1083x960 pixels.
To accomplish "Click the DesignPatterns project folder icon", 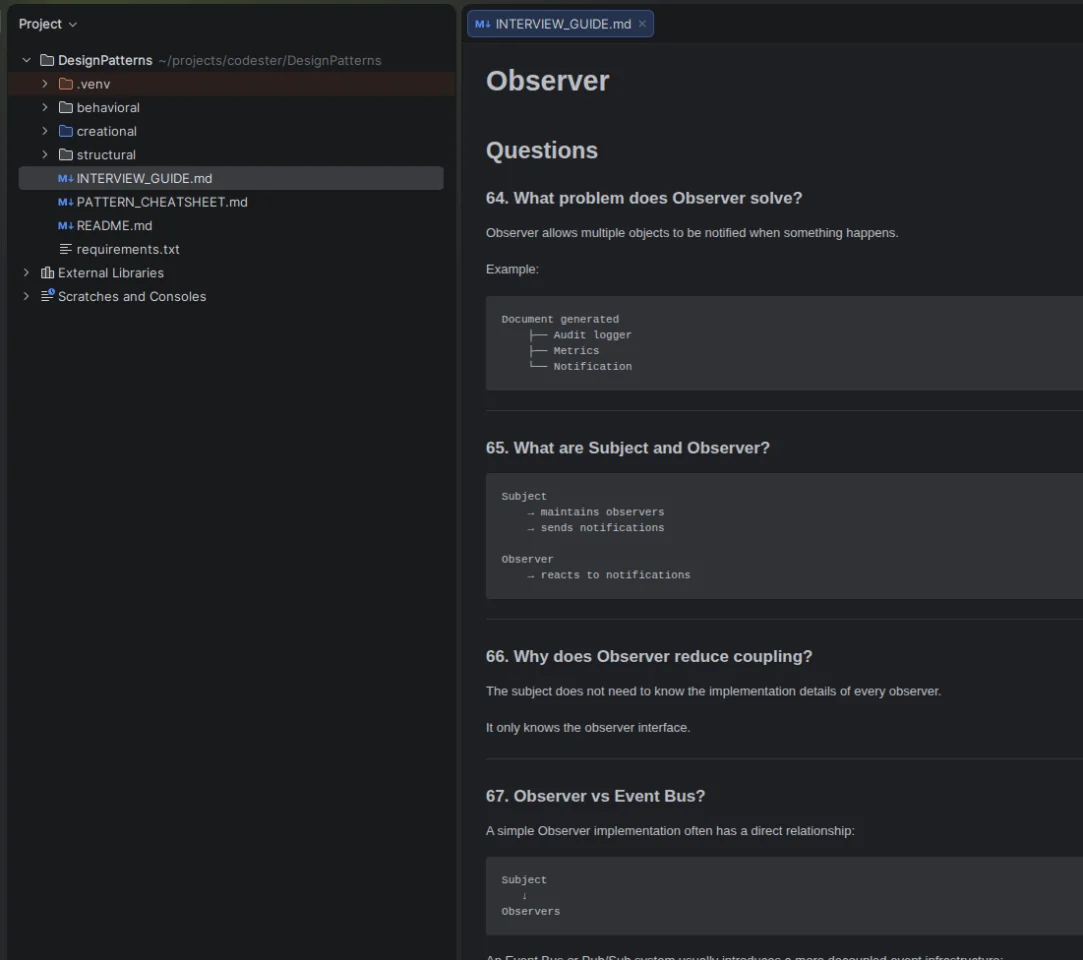I will tap(47, 60).
